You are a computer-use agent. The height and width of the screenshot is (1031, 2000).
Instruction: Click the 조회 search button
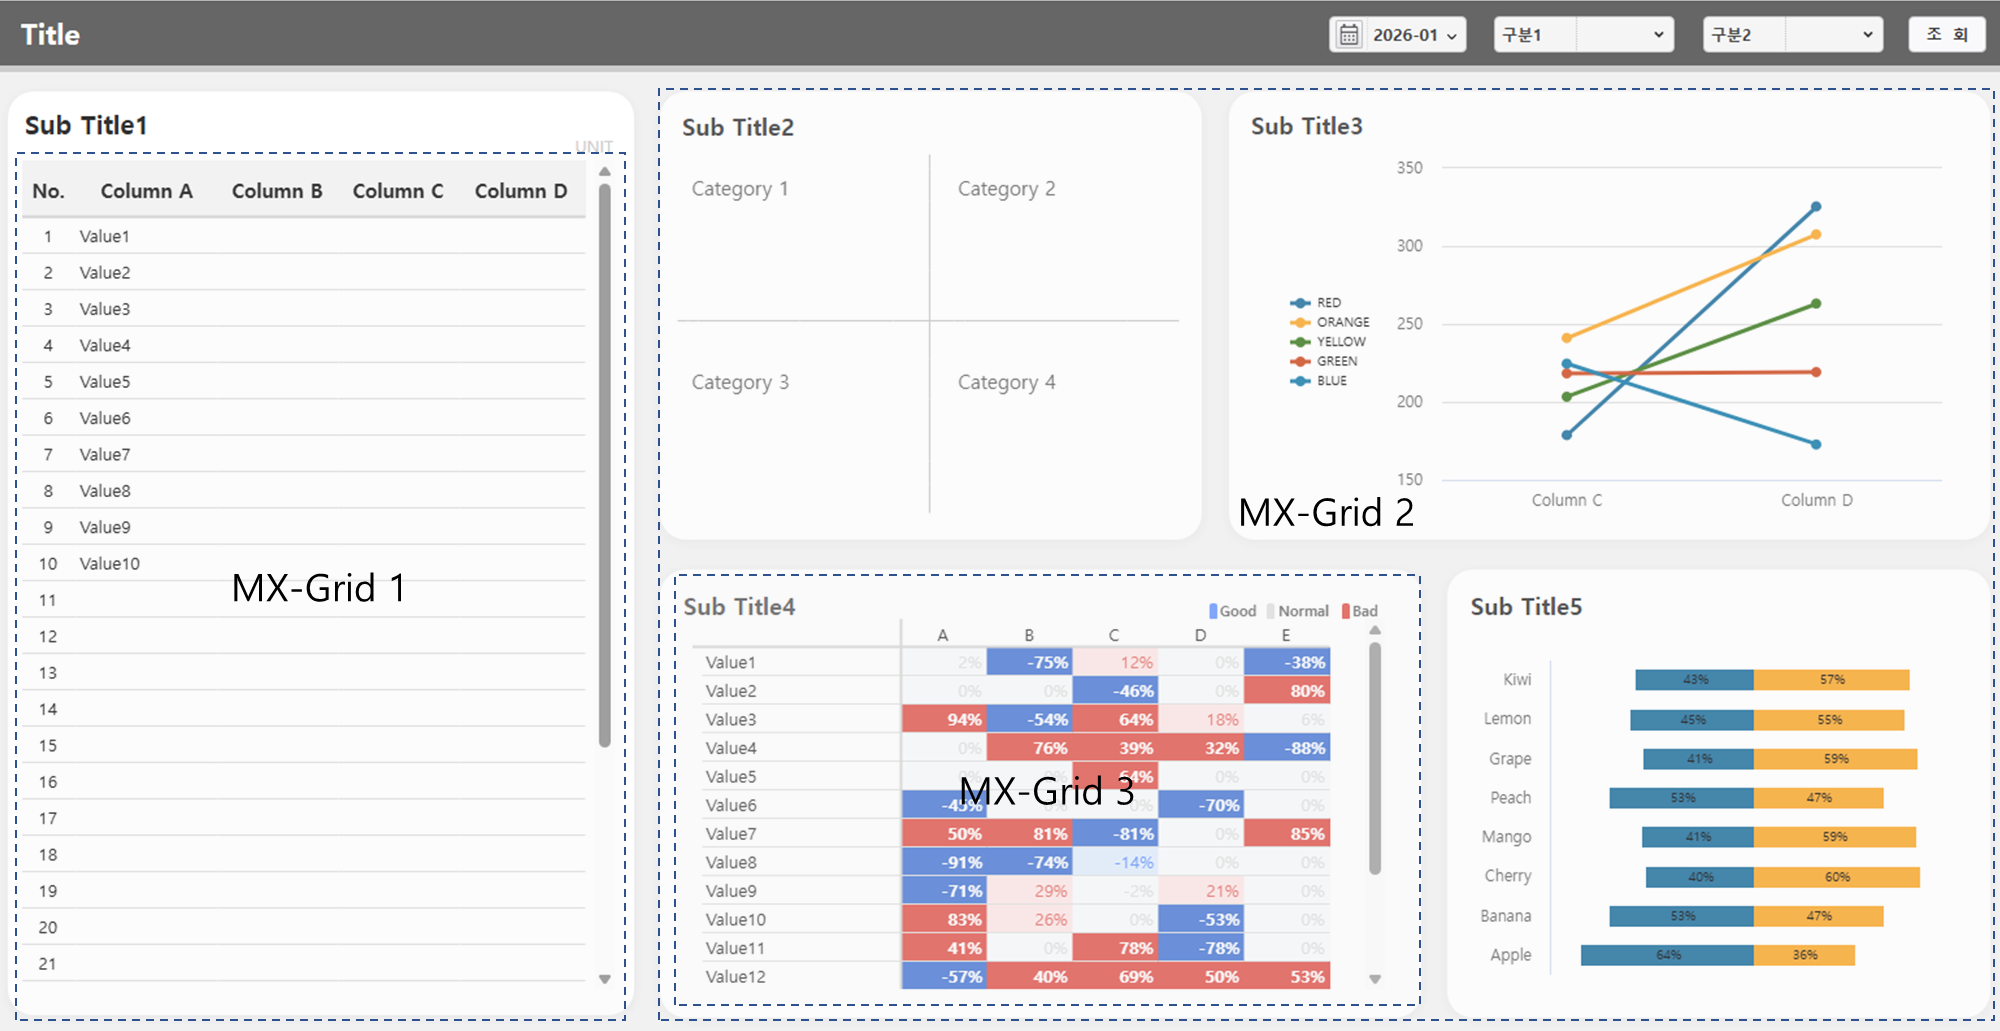tap(1946, 34)
